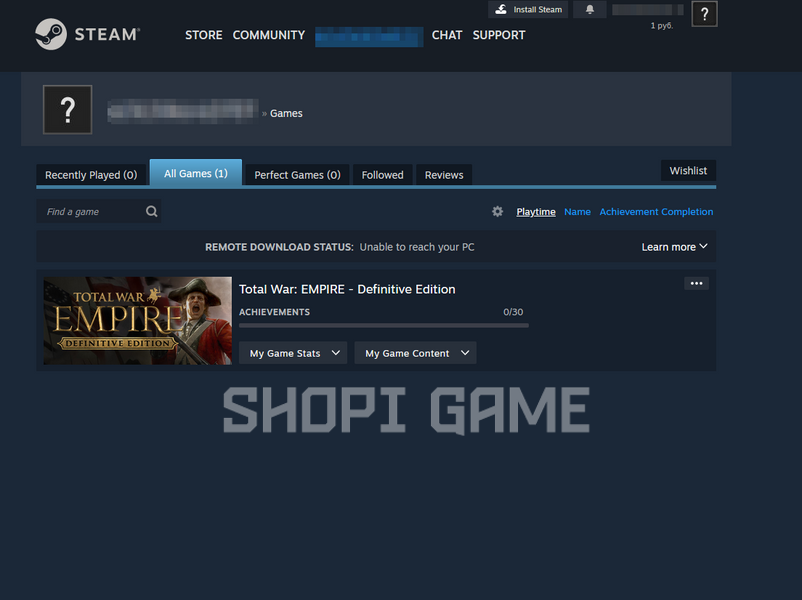
Task: Expand Learn more about remote download
Action: 674,247
